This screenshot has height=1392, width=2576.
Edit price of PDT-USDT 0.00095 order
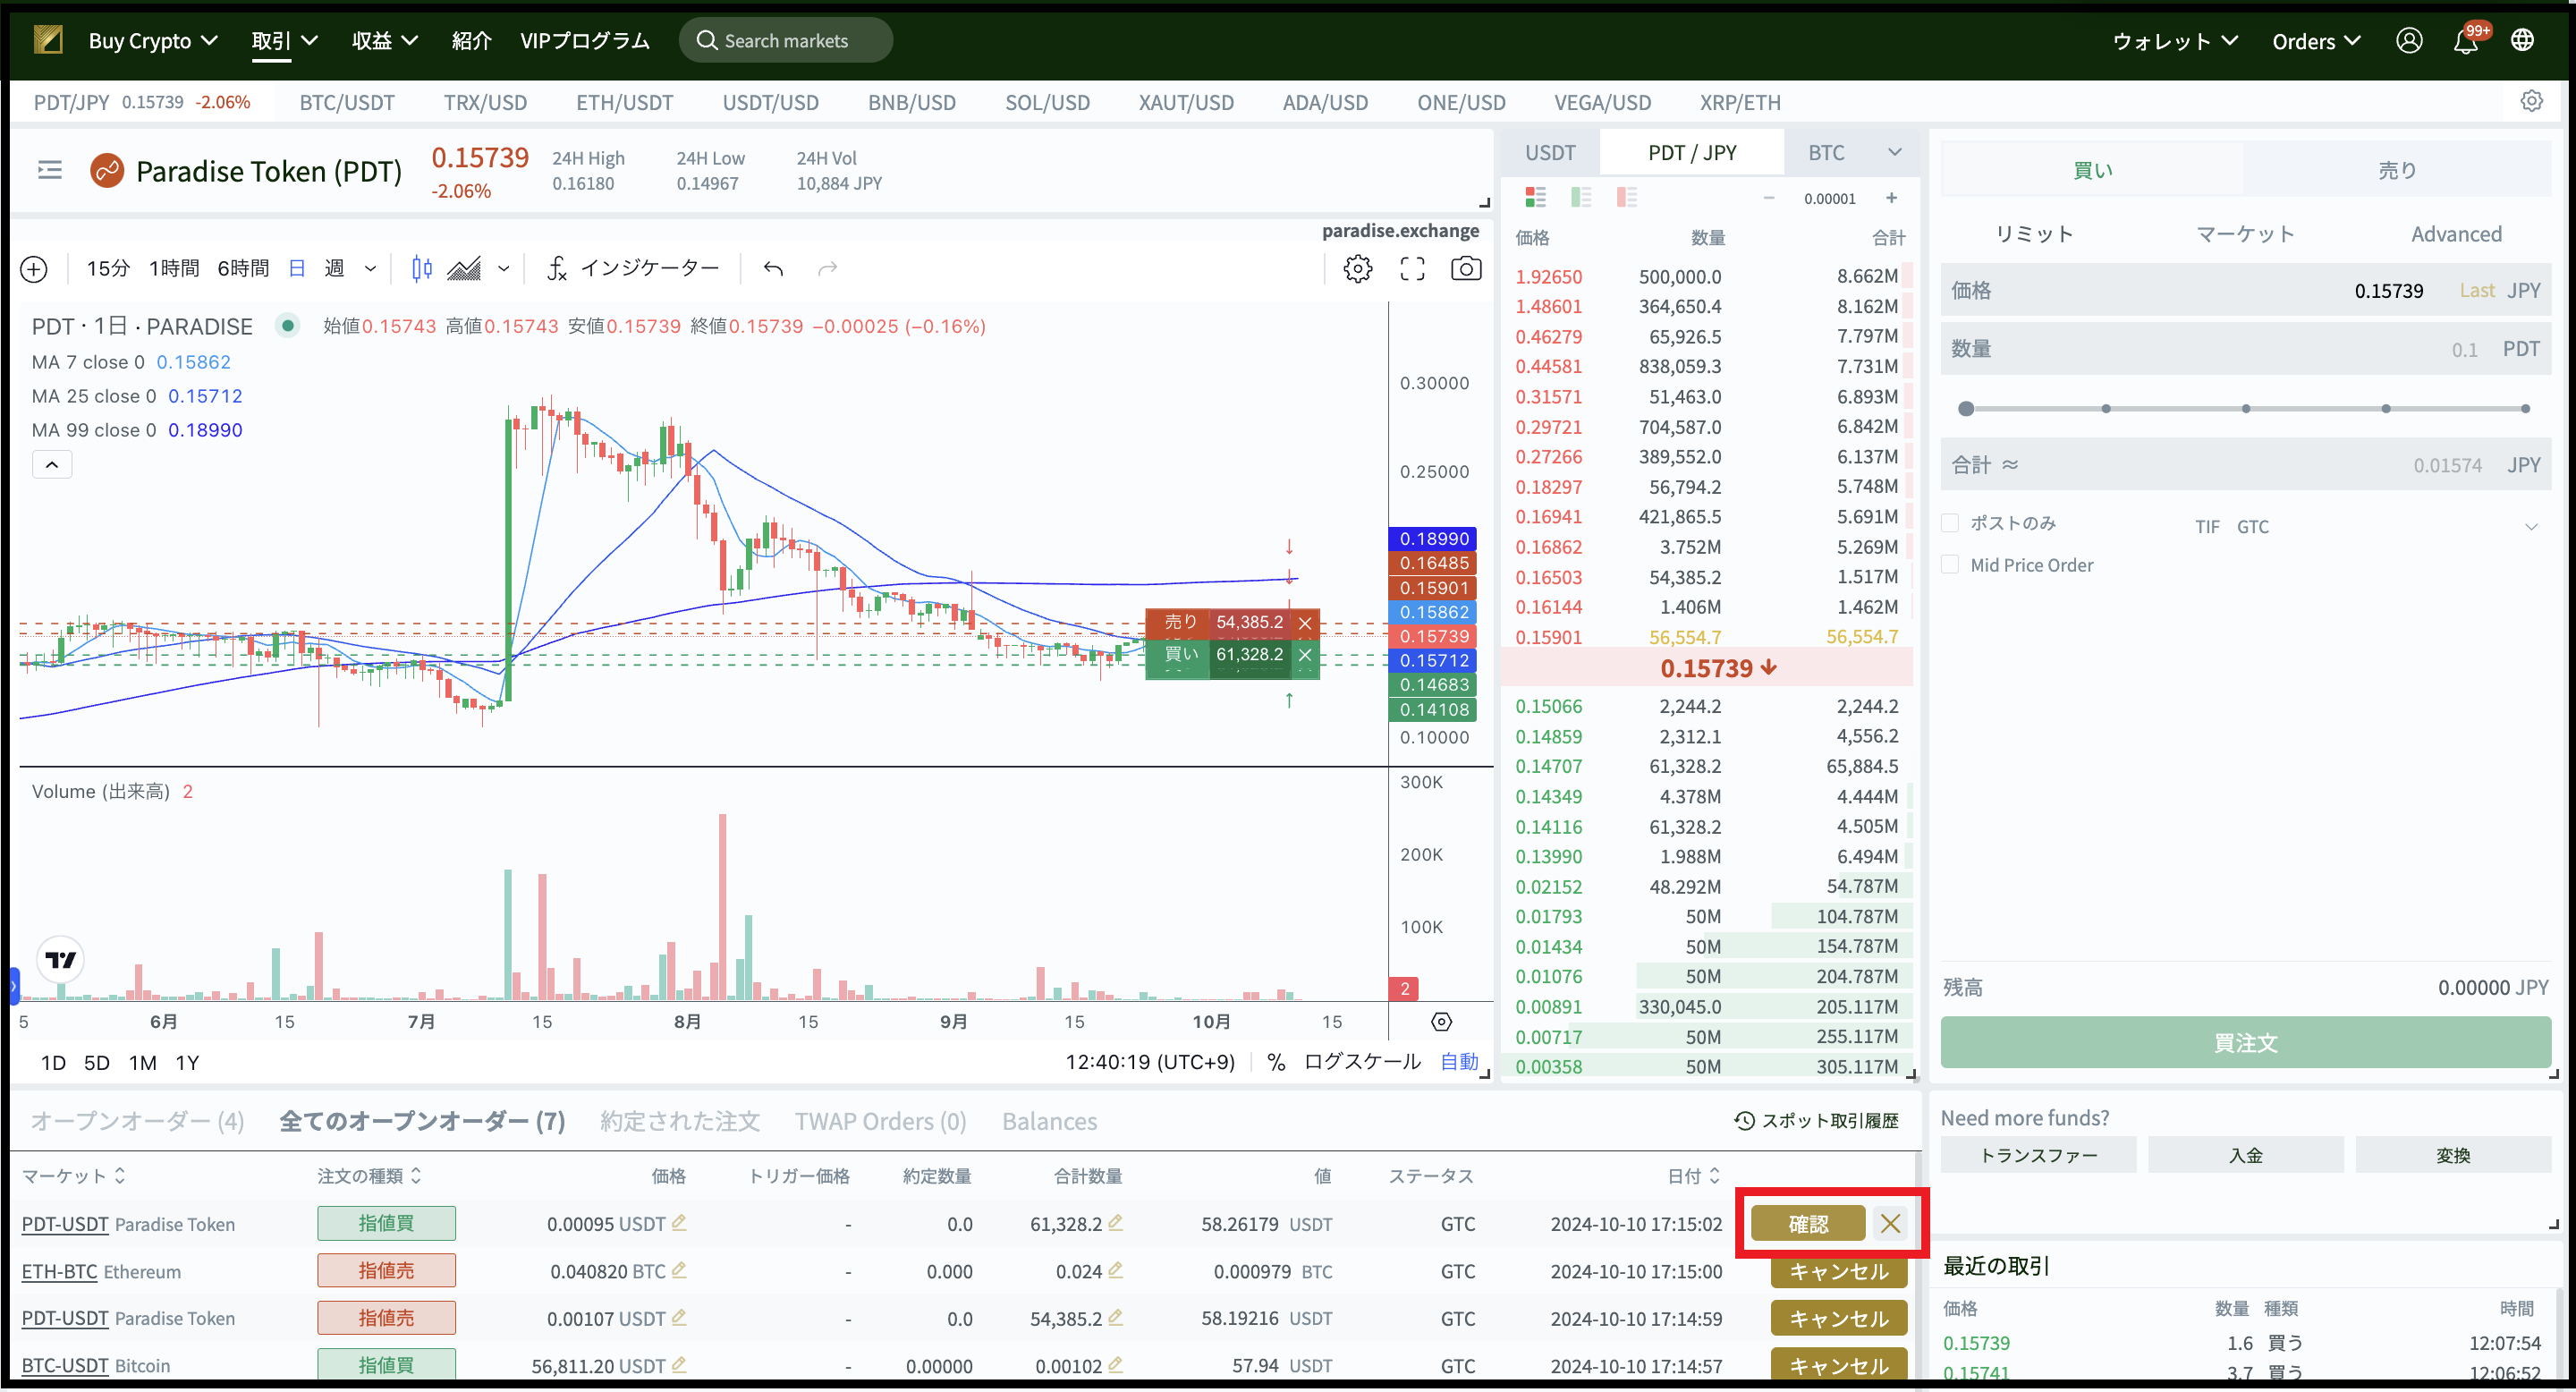679,1222
